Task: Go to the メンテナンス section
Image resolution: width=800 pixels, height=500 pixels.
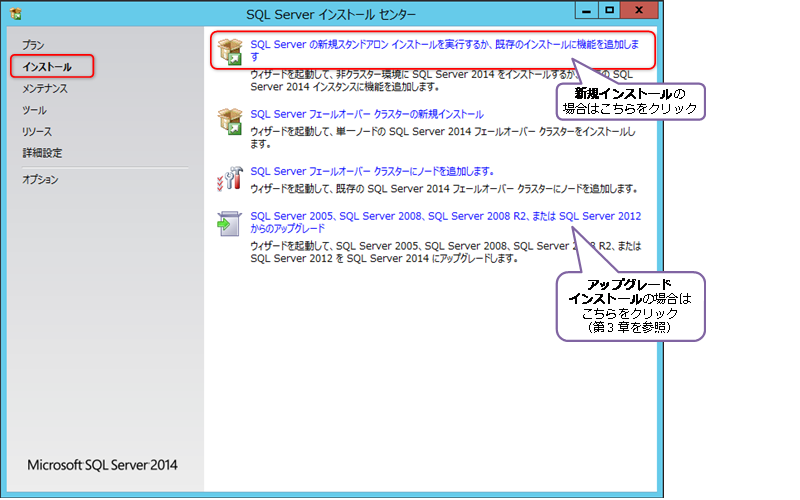Action: tap(45, 88)
